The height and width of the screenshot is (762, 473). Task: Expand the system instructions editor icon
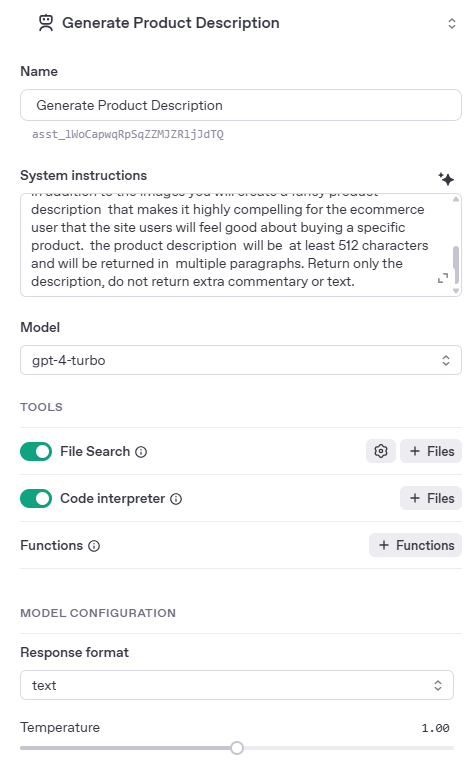(442, 278)
